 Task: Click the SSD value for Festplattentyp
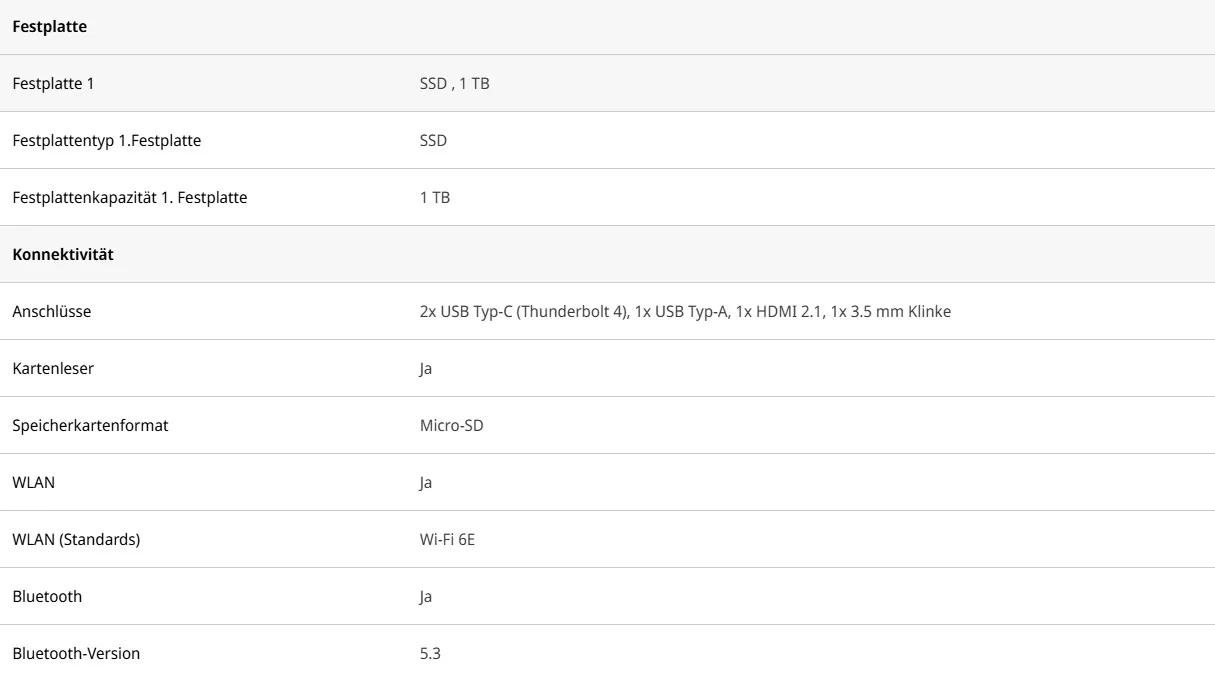click(x=433, y=141)
